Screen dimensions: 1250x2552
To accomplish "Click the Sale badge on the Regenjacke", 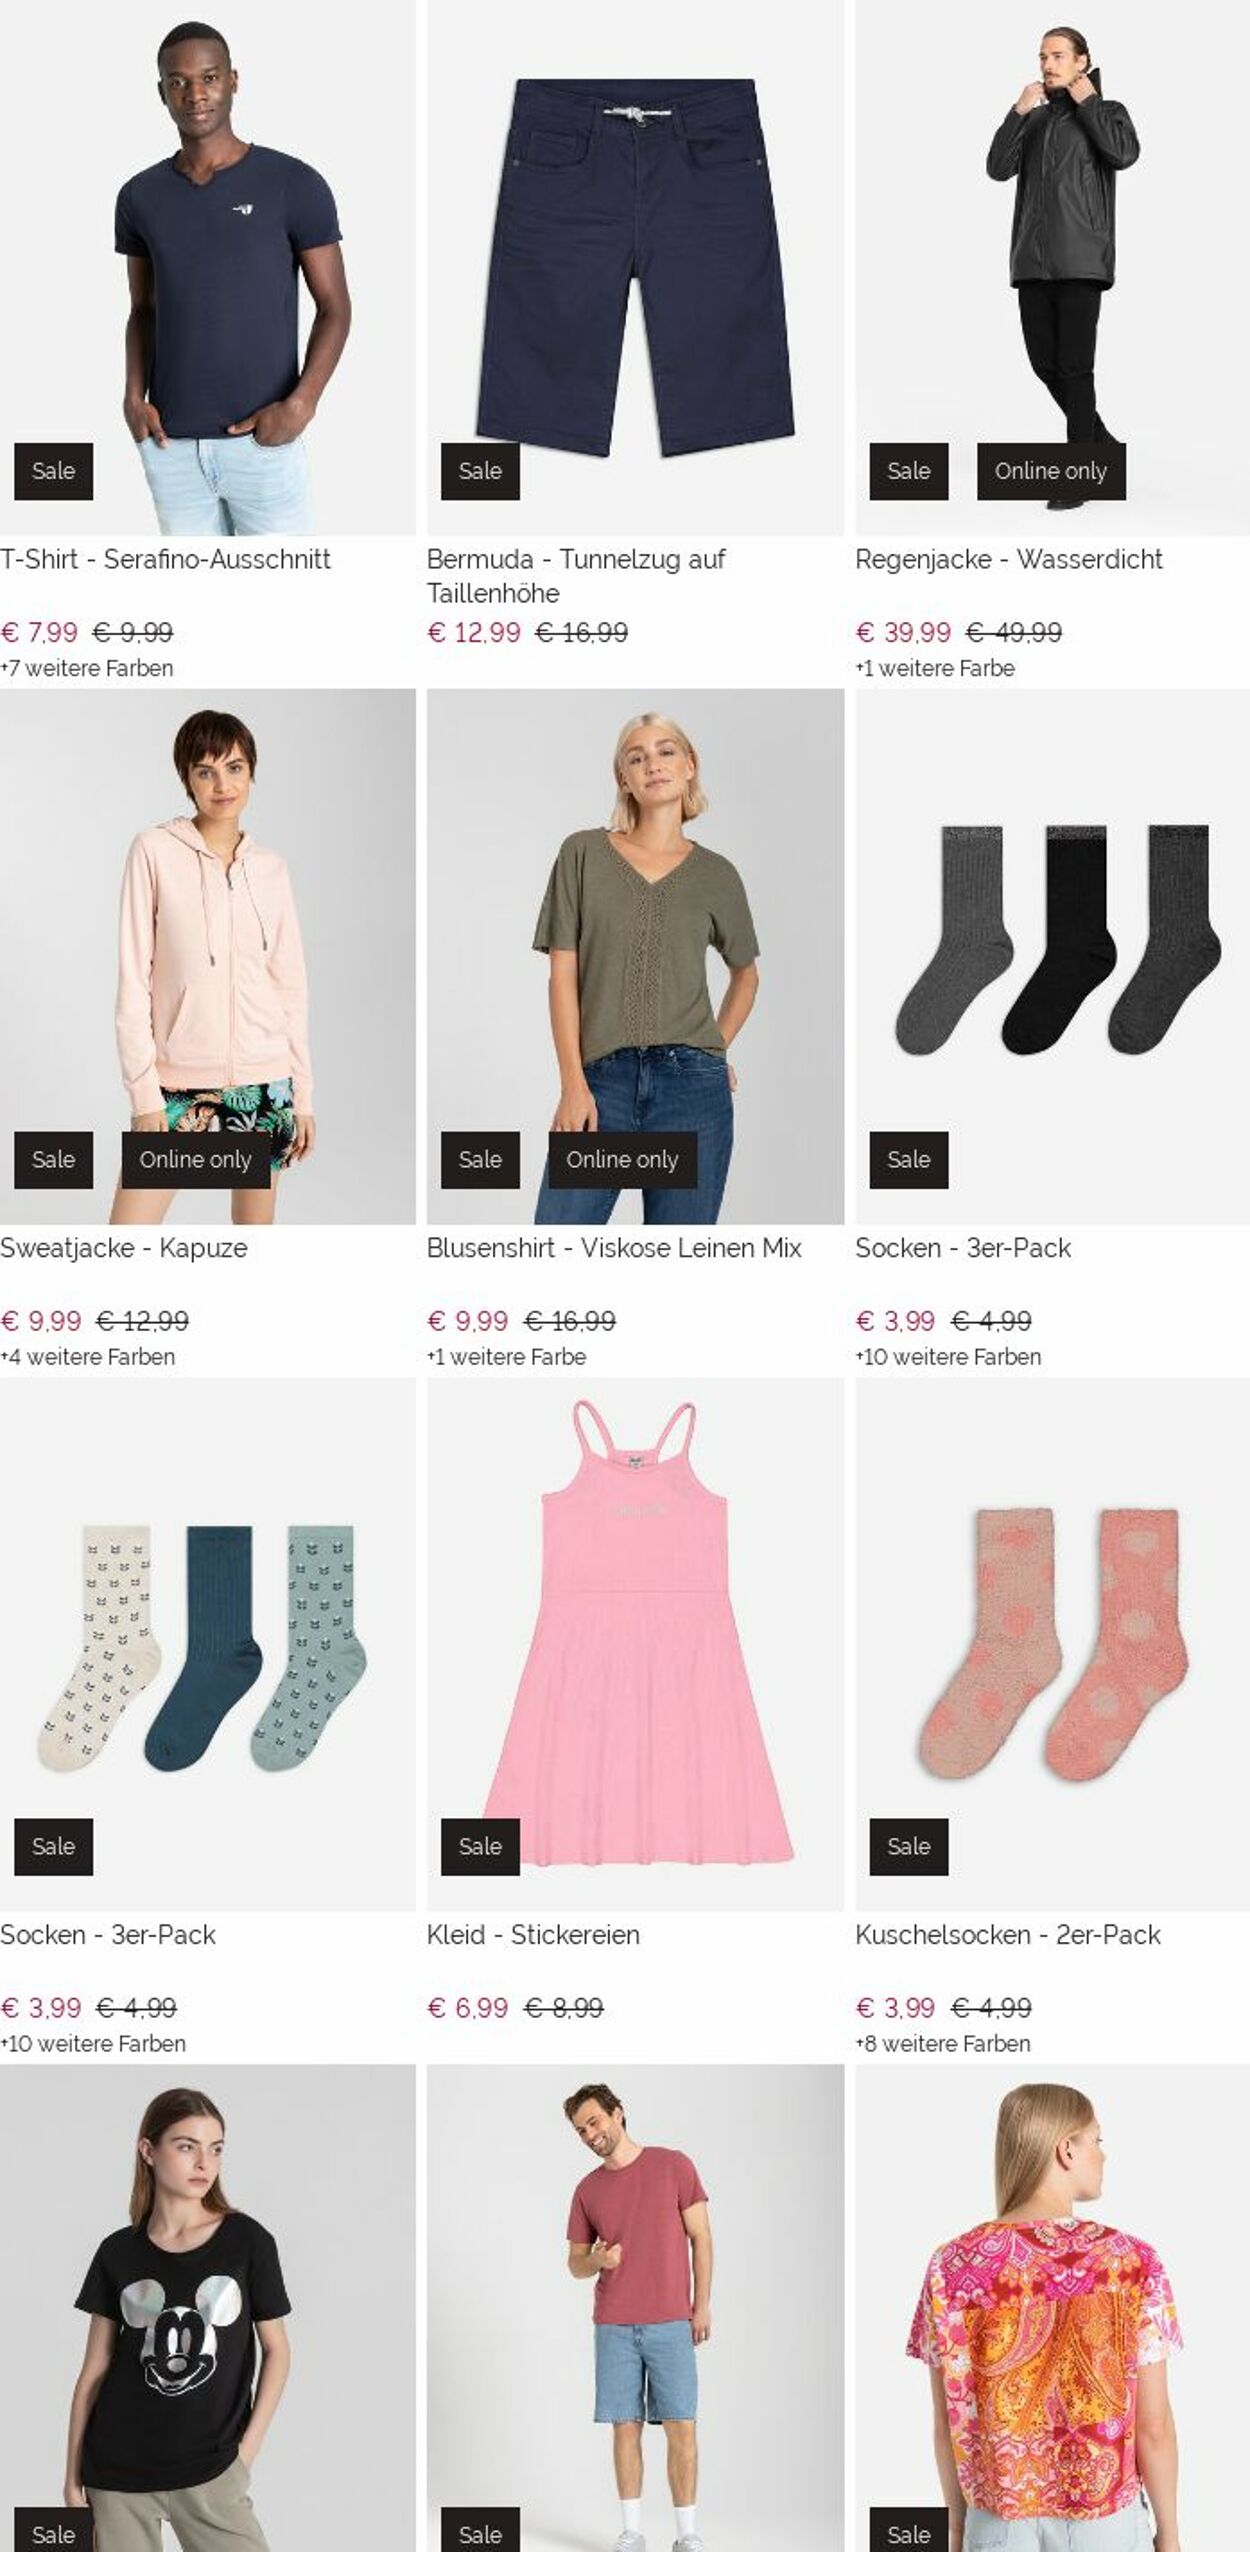I will coord(908,471).
